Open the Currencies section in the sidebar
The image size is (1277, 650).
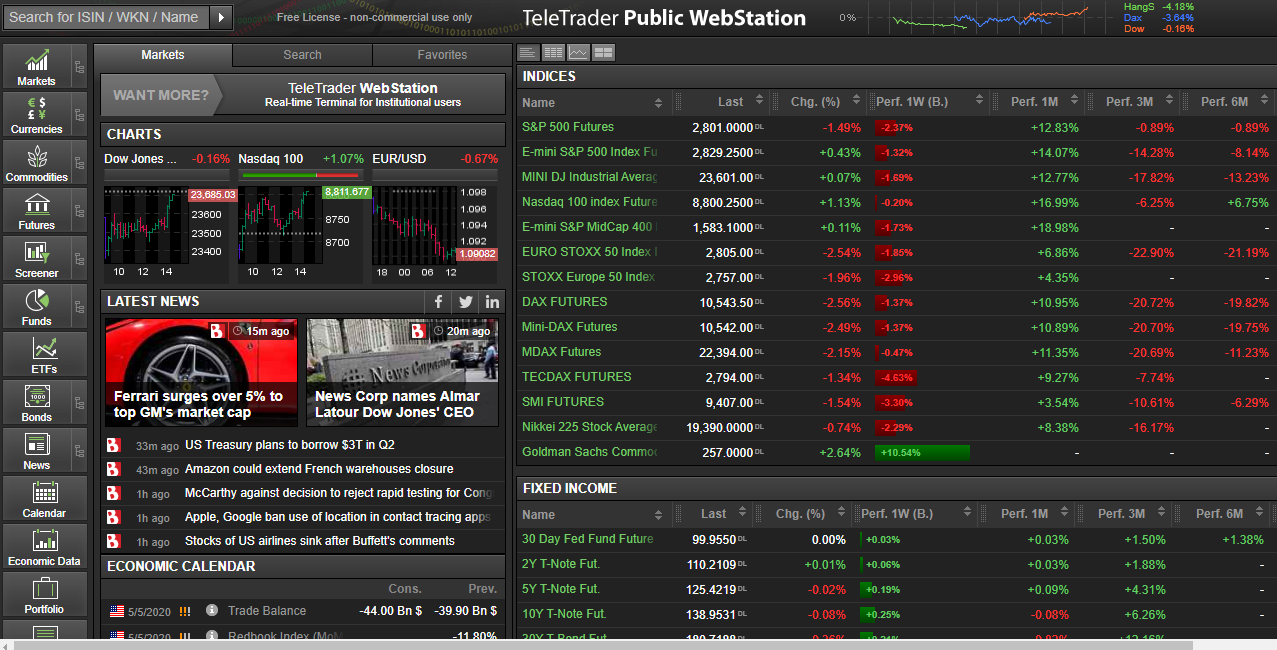tap(37, 115)
